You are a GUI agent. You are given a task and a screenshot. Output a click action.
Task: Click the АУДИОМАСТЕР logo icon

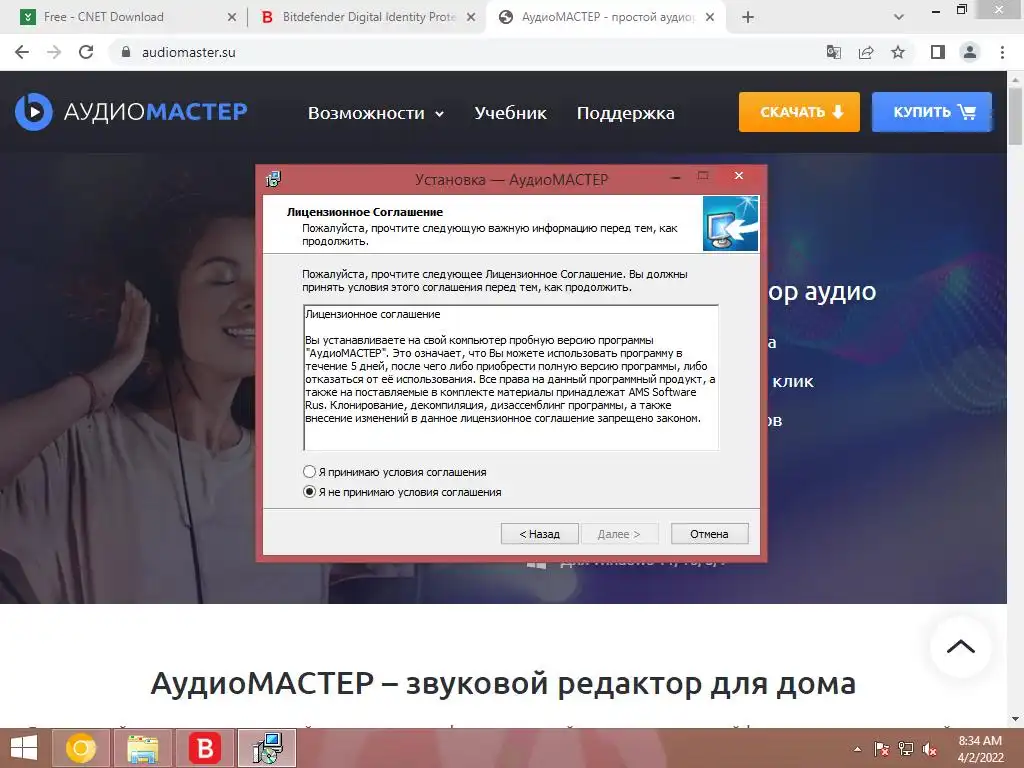(x=33, y=112)
